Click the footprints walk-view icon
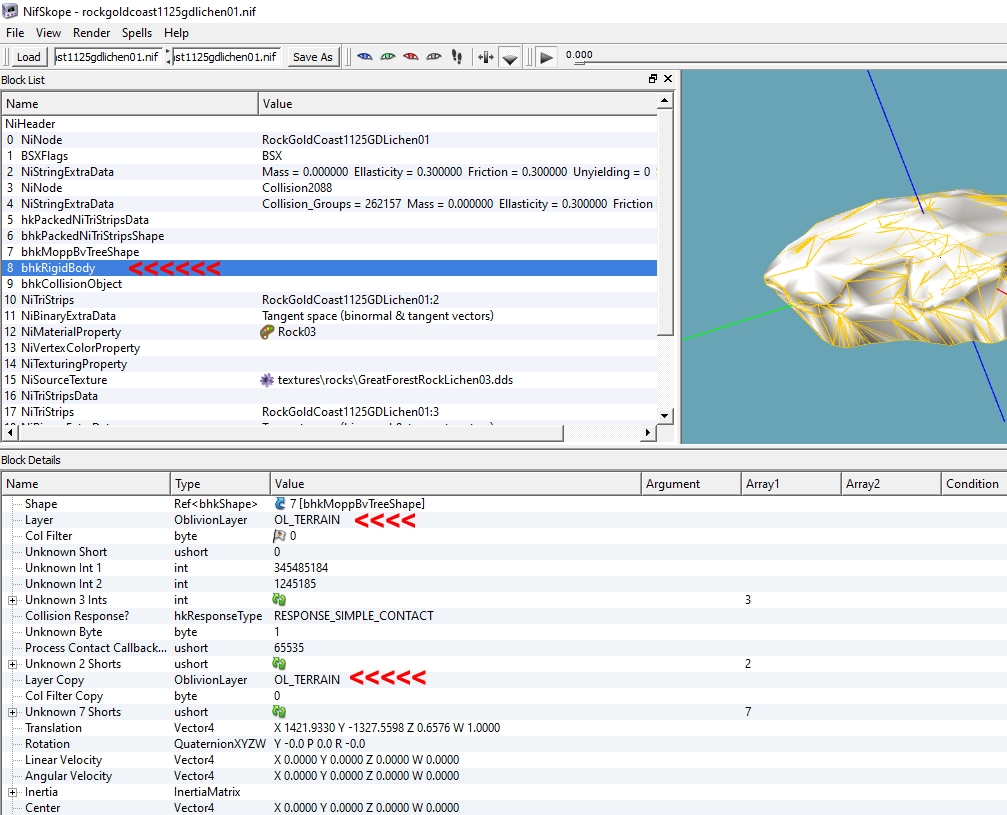Viewport: 1007px width, 815px height. point(457,57)
